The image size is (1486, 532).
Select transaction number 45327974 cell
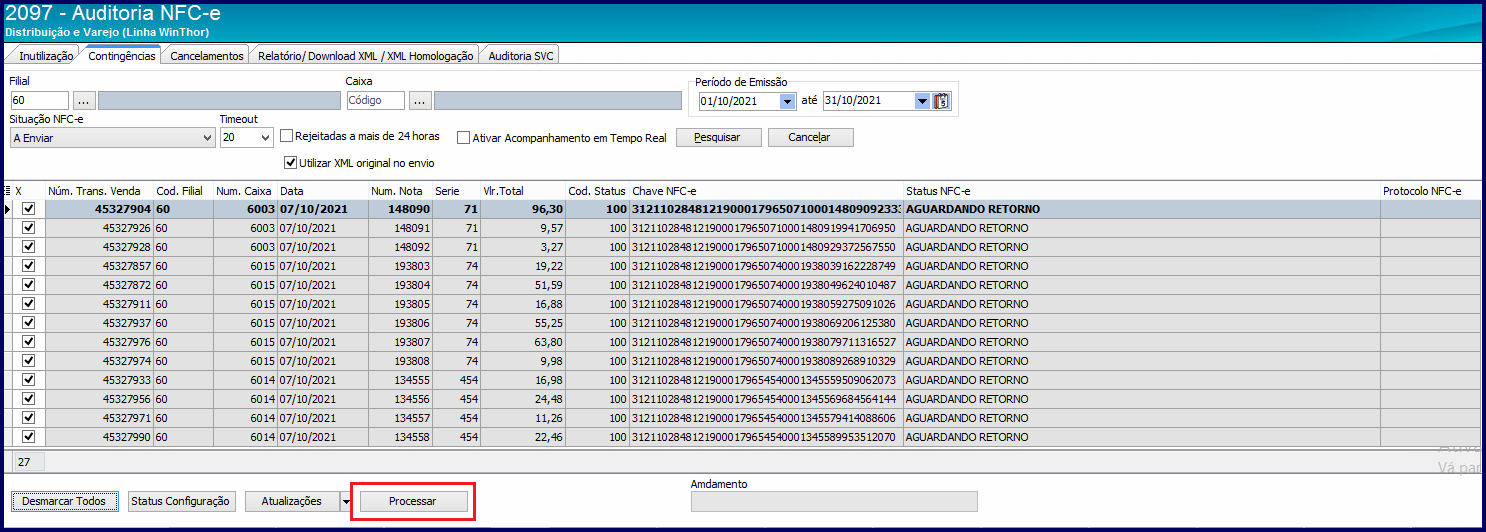point(99,361)
